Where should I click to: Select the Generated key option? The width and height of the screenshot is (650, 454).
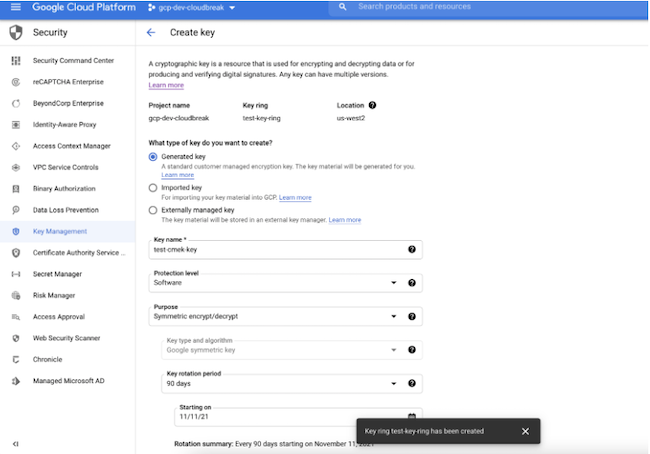(x=153, y=157)
